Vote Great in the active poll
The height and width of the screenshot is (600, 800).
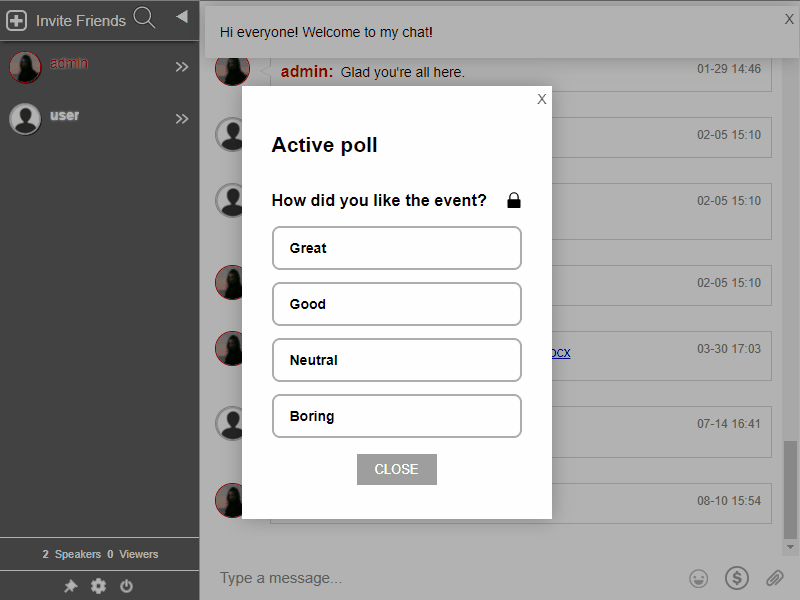coord(396,248)
